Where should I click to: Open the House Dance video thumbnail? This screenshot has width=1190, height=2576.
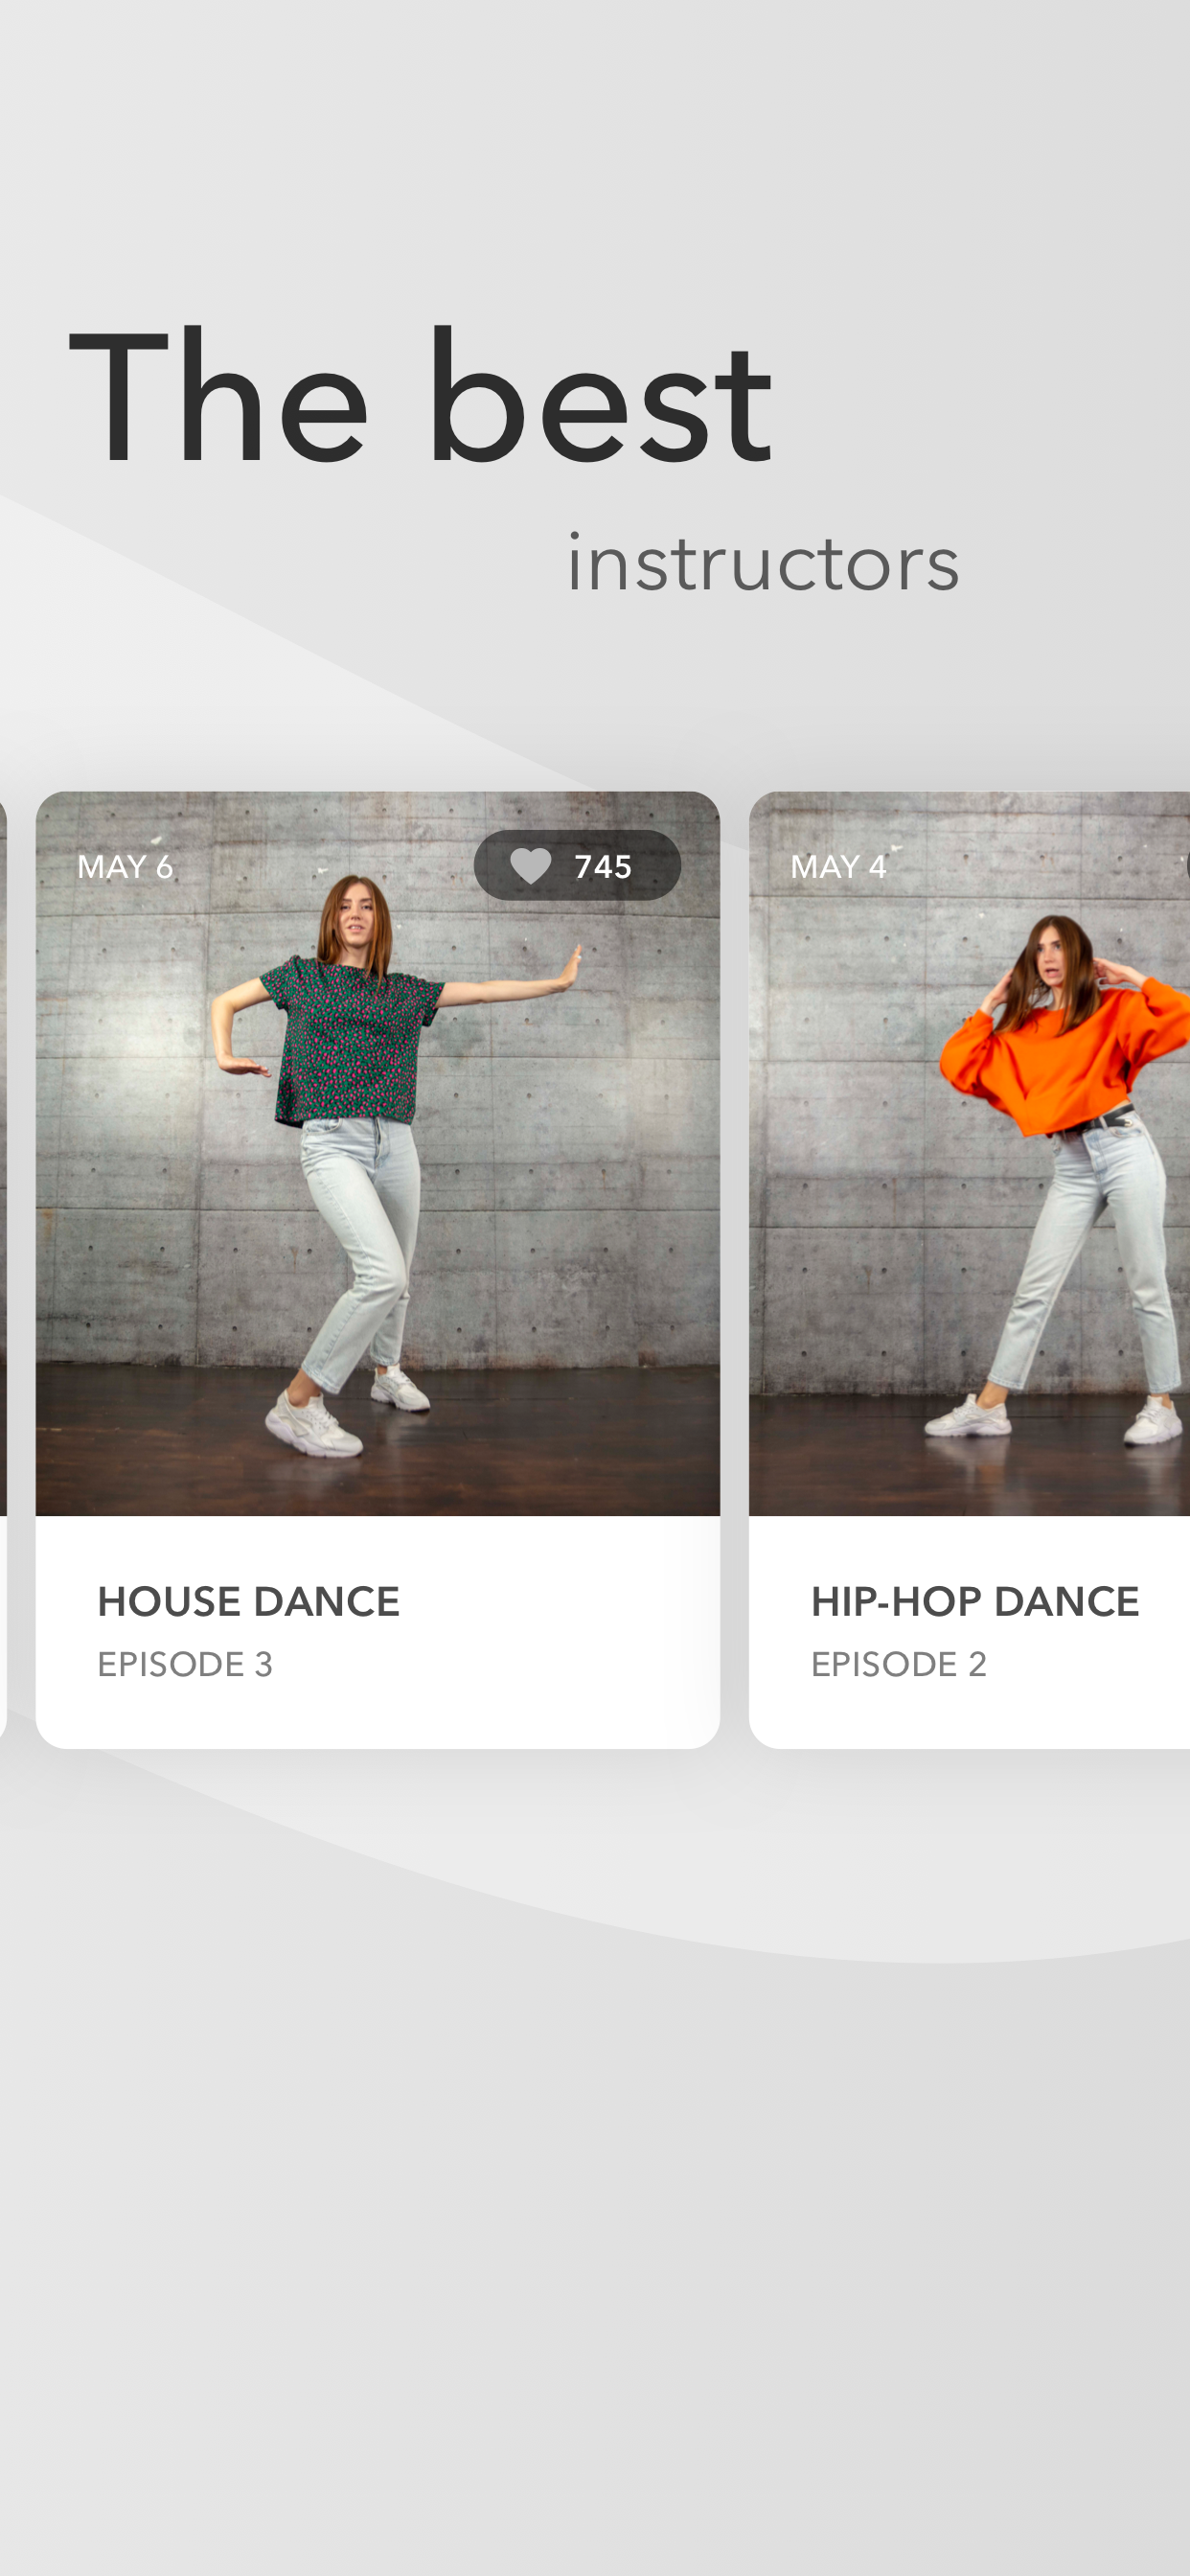377,1153
